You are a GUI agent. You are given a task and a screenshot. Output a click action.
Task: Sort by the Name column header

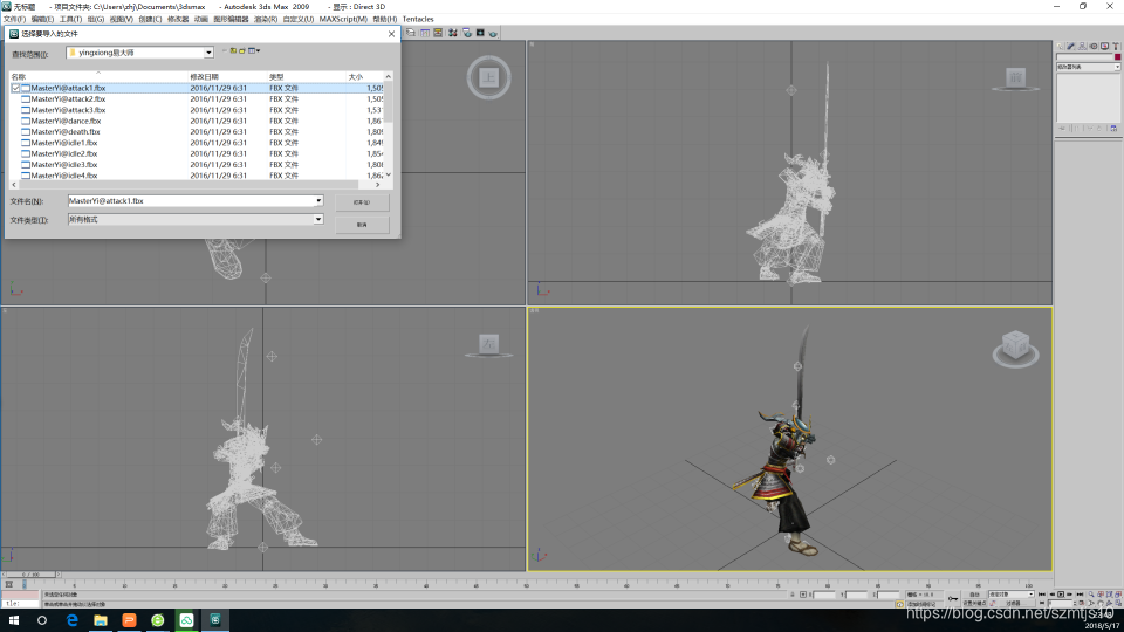tap(98, 77)
